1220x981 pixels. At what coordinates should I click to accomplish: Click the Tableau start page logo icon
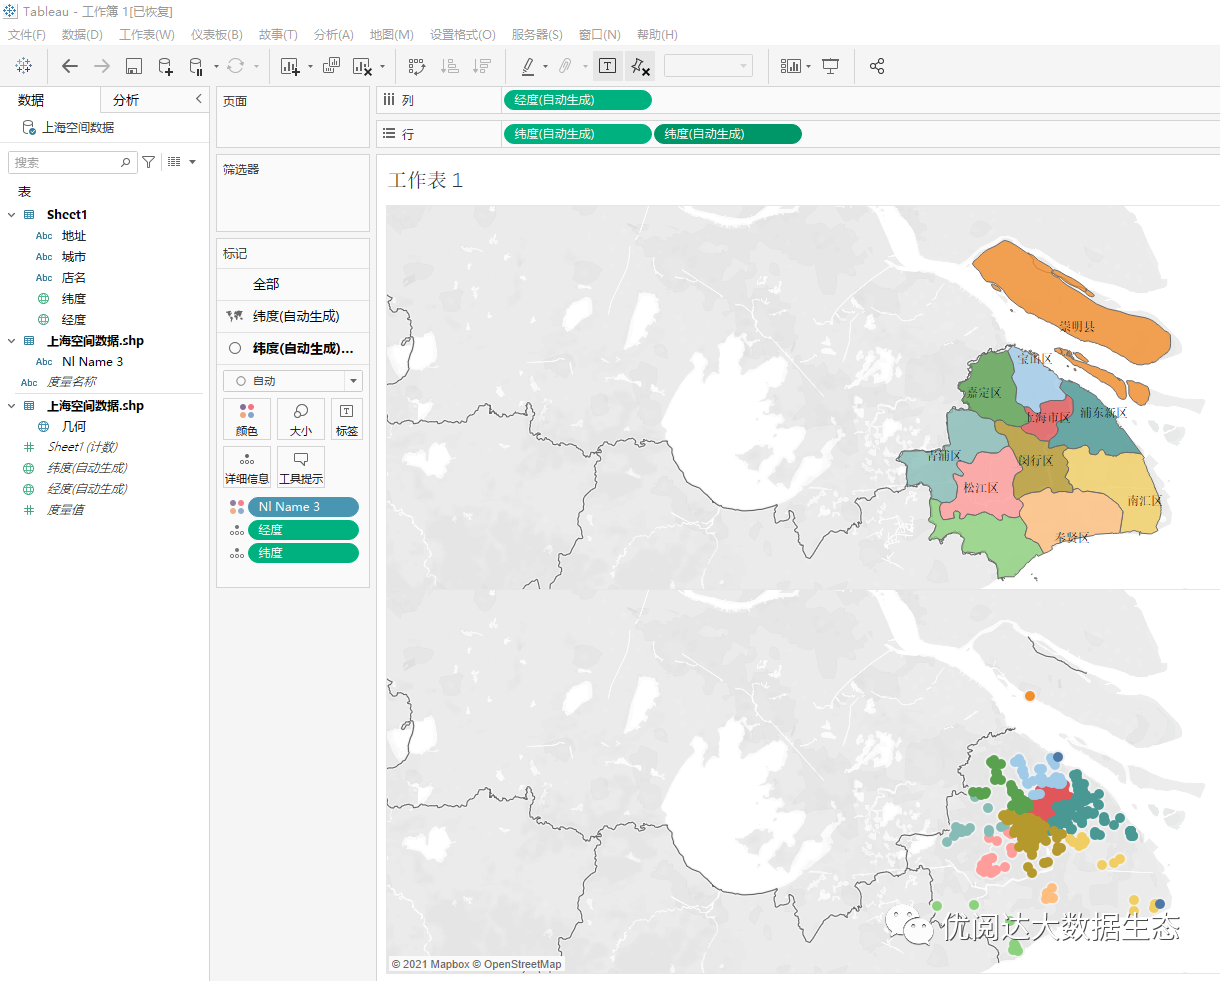24,66
